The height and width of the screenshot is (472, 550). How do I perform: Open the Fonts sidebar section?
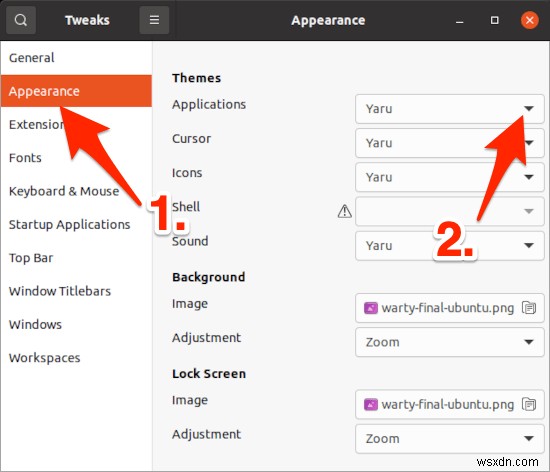(76, 157)
